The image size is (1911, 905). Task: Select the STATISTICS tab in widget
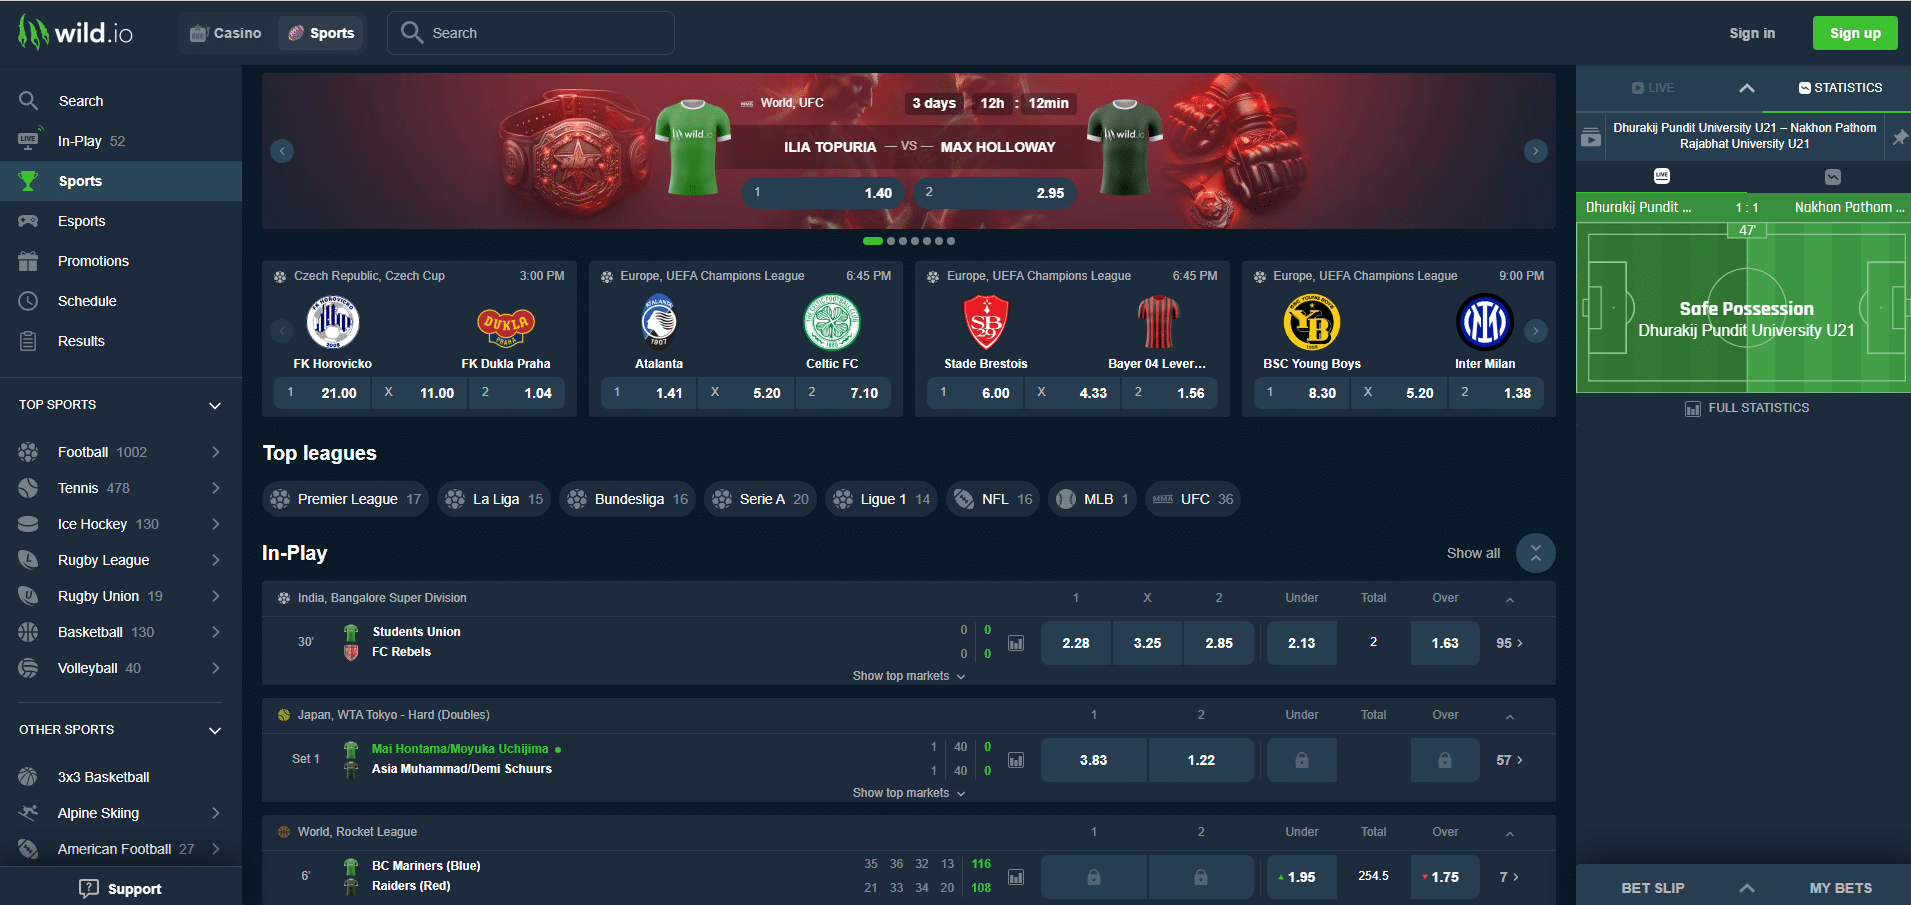[1840, 88]
